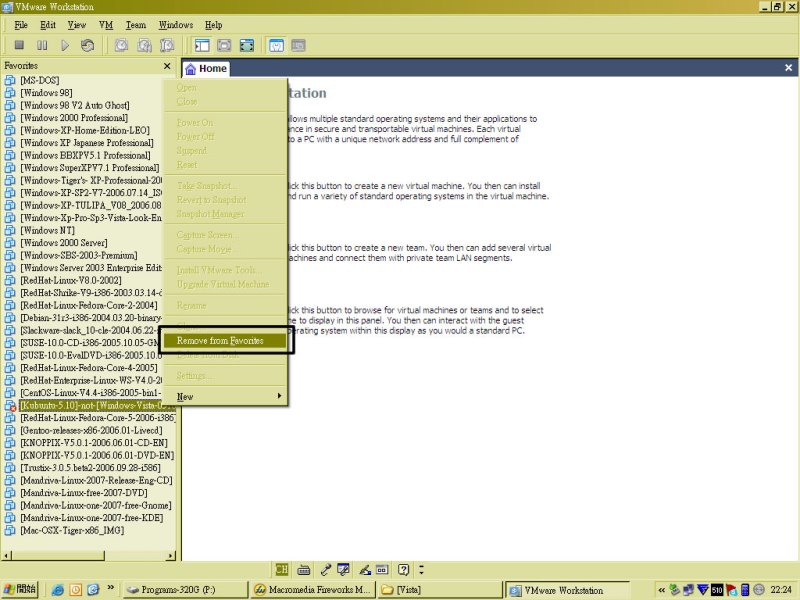
Task: Click the Power Off stop toolbar icon
Action: pyautogui.click(x=19, y=45)
